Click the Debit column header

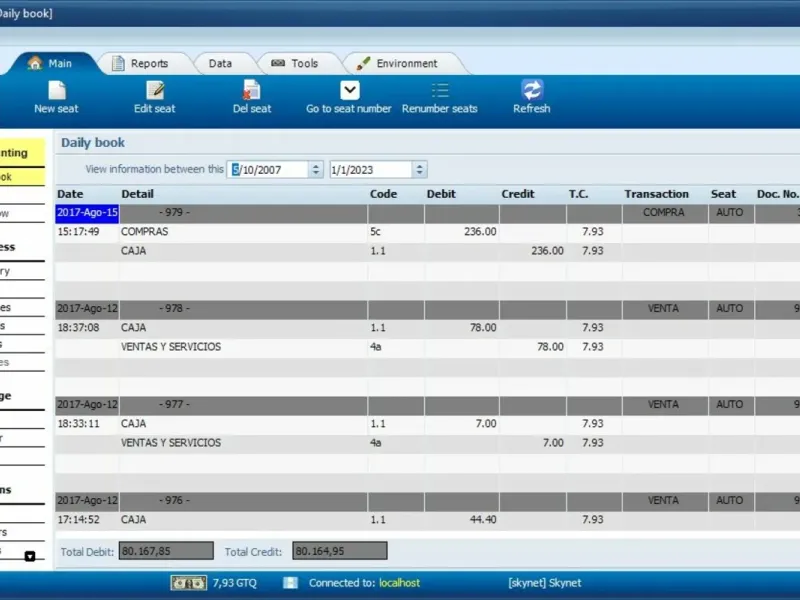point(441,194)
